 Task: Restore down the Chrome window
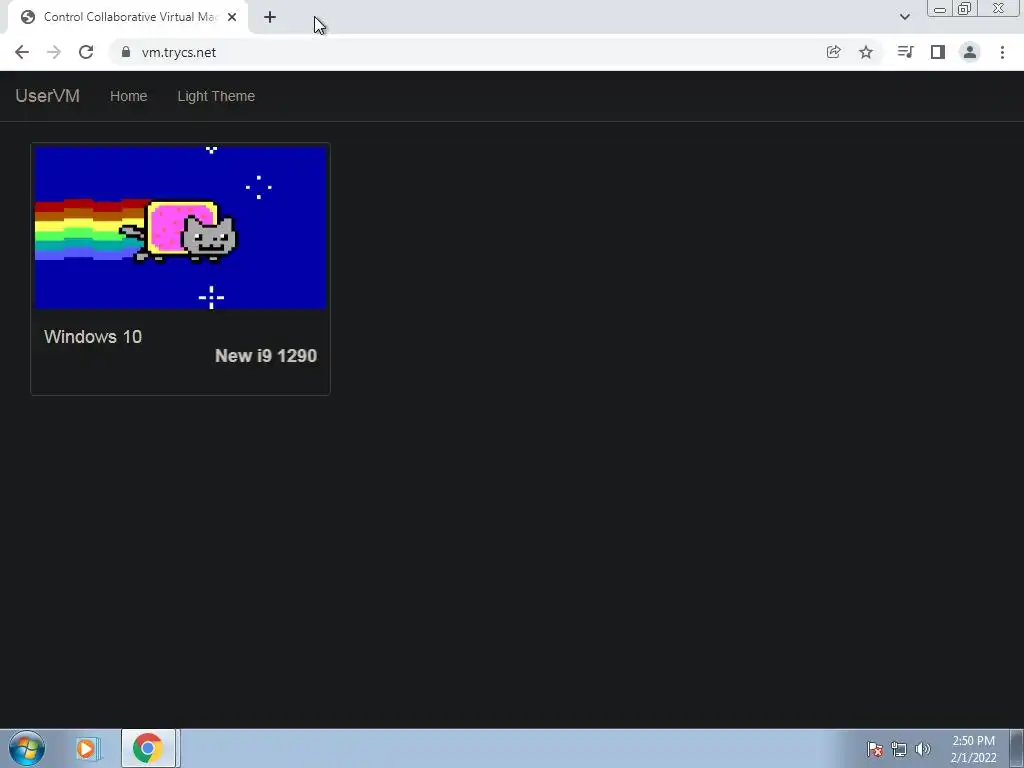click(x=965, y=8)
